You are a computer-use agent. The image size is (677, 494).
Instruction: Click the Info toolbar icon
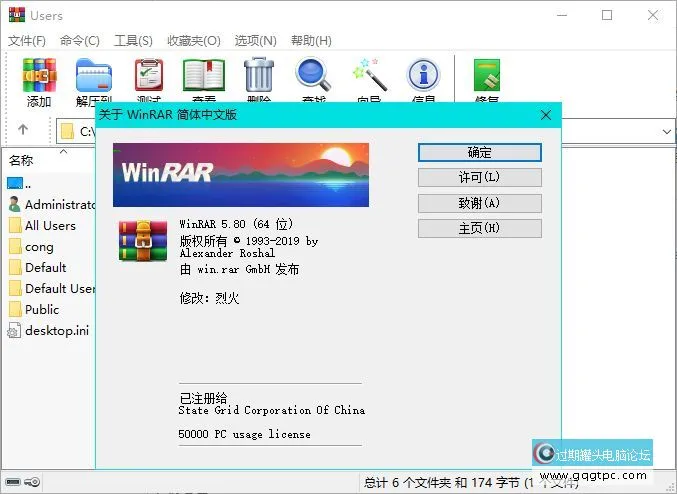[x=424, y=75]
